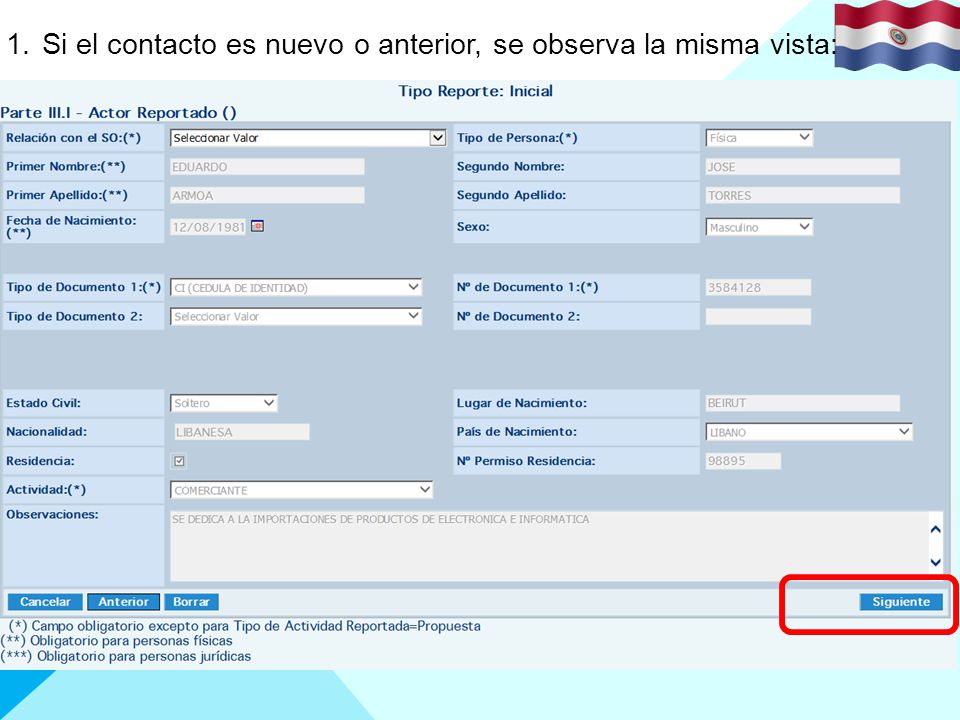Open the País de Nacimiento dropdown
Viewport: 960px width, 720px height.
(x=809, y=432)
